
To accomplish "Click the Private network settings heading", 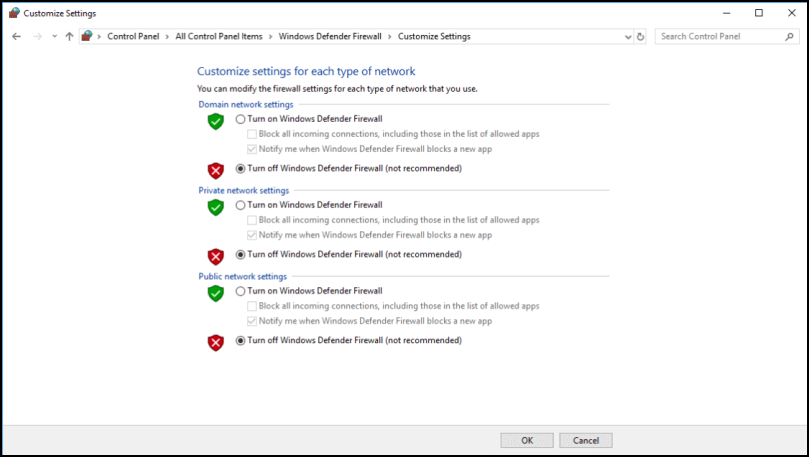I will 244,190.
